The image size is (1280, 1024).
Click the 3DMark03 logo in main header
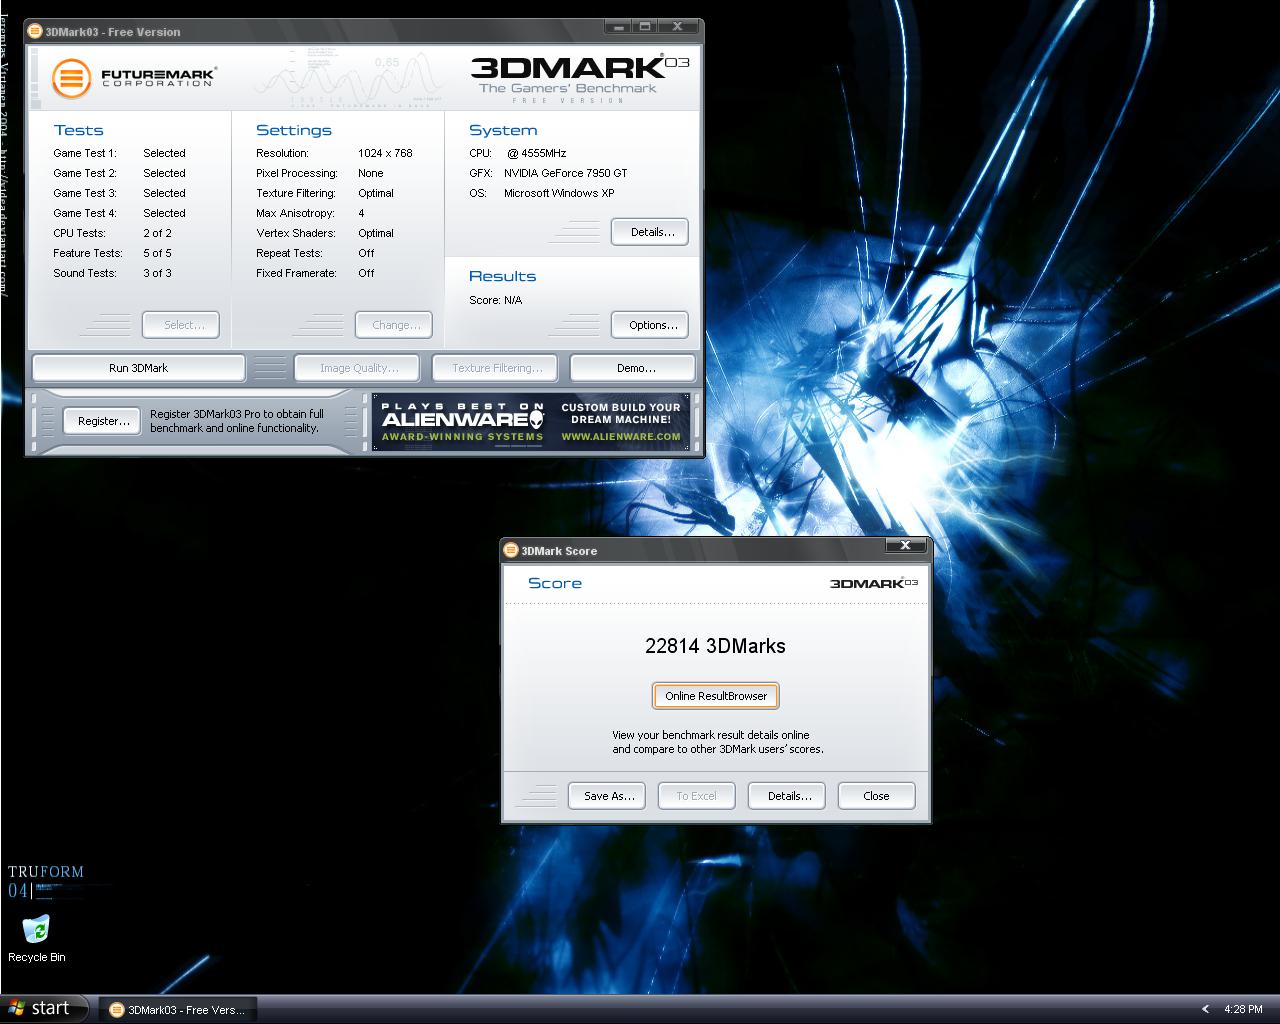(579, 67)
